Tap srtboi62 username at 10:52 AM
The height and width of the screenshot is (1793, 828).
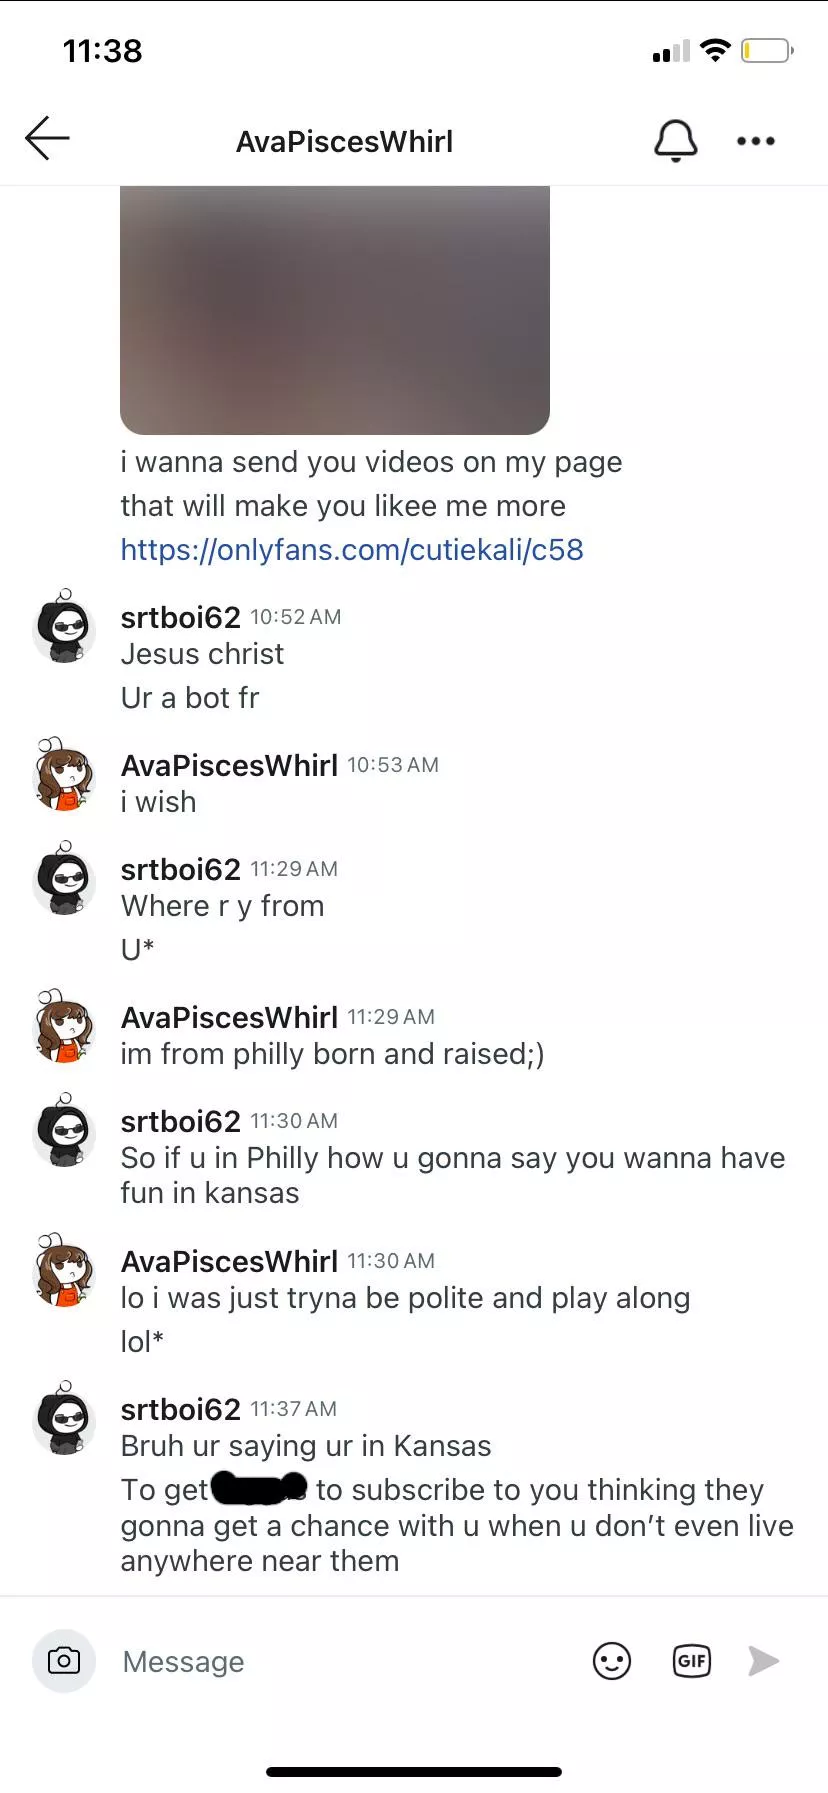(180, 617)
